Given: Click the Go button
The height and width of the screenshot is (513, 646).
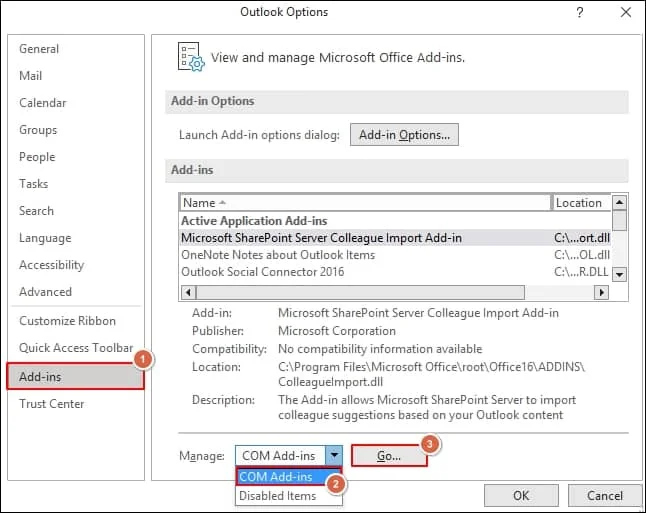Looking at the screenshot, I should pyautogui.click(x=389, y=456).
